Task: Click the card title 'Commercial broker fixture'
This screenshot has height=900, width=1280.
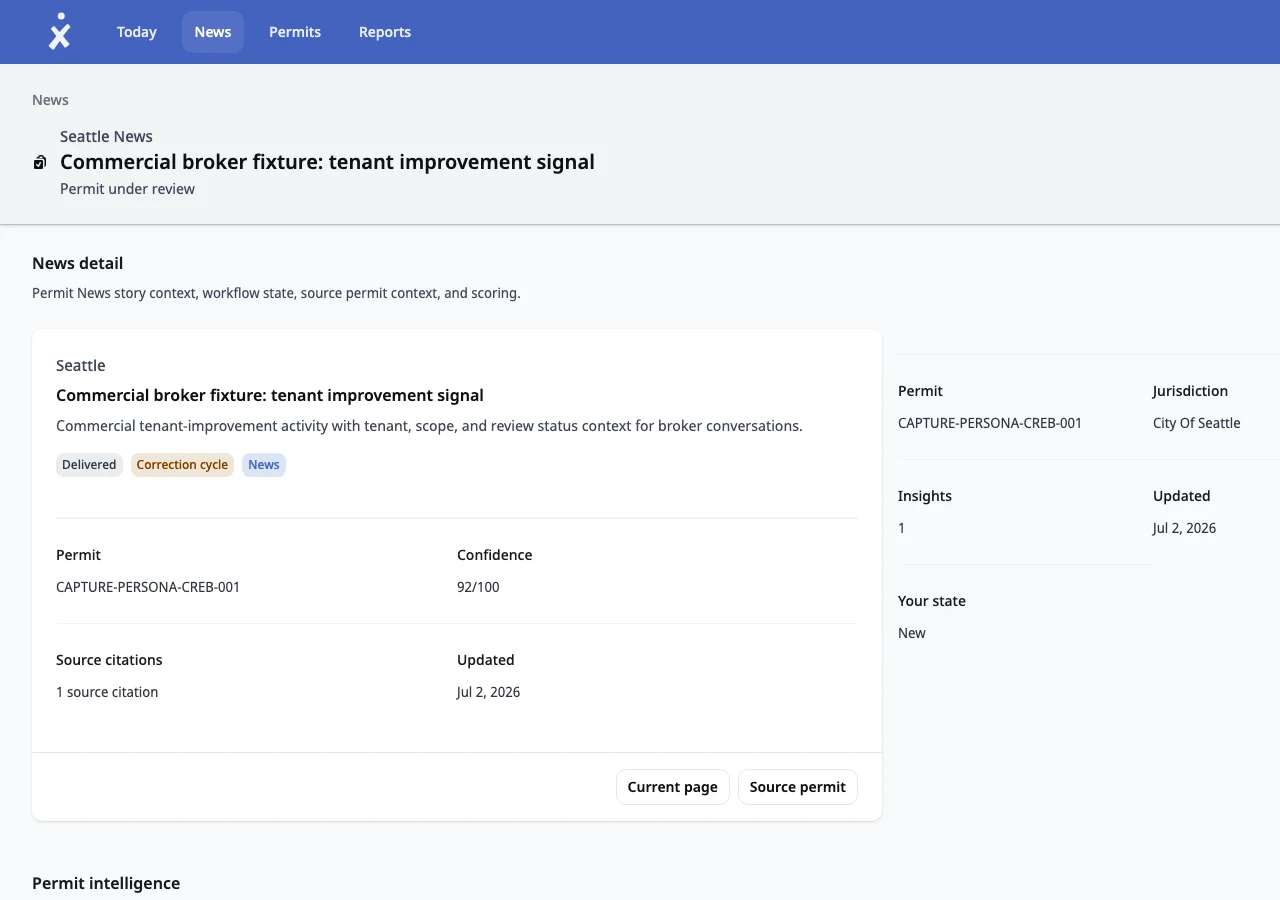Action: point(270,395)
